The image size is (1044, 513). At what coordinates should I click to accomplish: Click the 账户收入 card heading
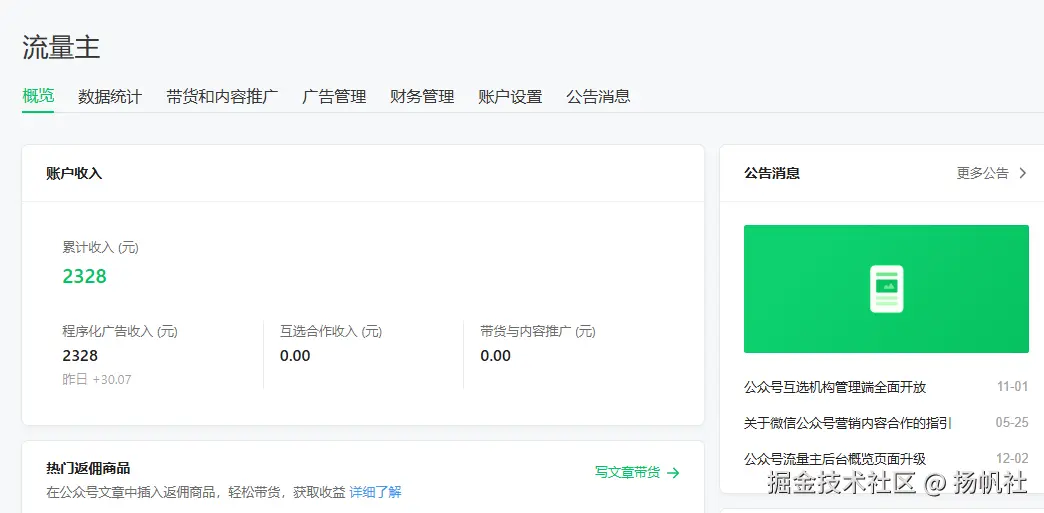coord(74,173)
